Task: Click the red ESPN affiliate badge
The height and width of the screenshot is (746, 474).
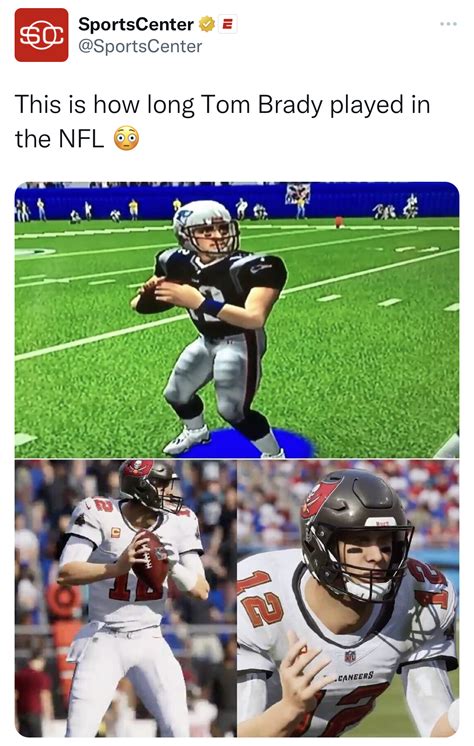Action: pos(227,24)
